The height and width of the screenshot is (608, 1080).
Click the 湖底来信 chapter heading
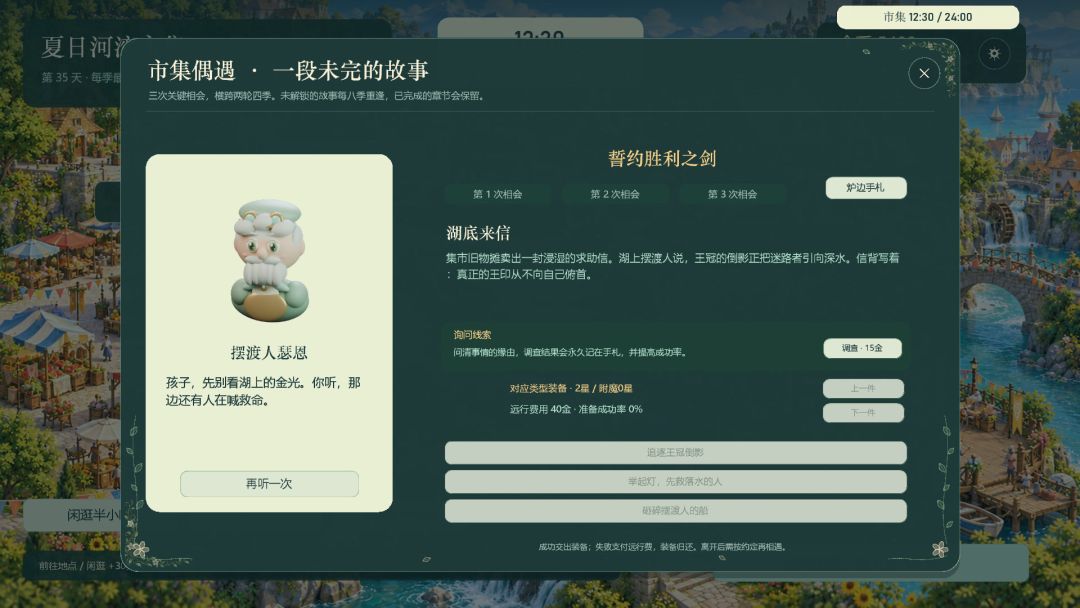click(x=478, y=233)
